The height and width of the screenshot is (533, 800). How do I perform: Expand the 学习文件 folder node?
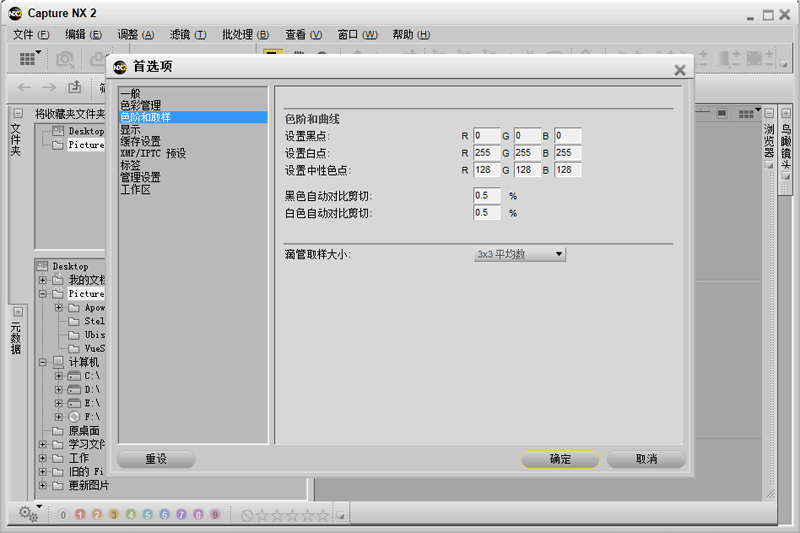tap(43, 444)
